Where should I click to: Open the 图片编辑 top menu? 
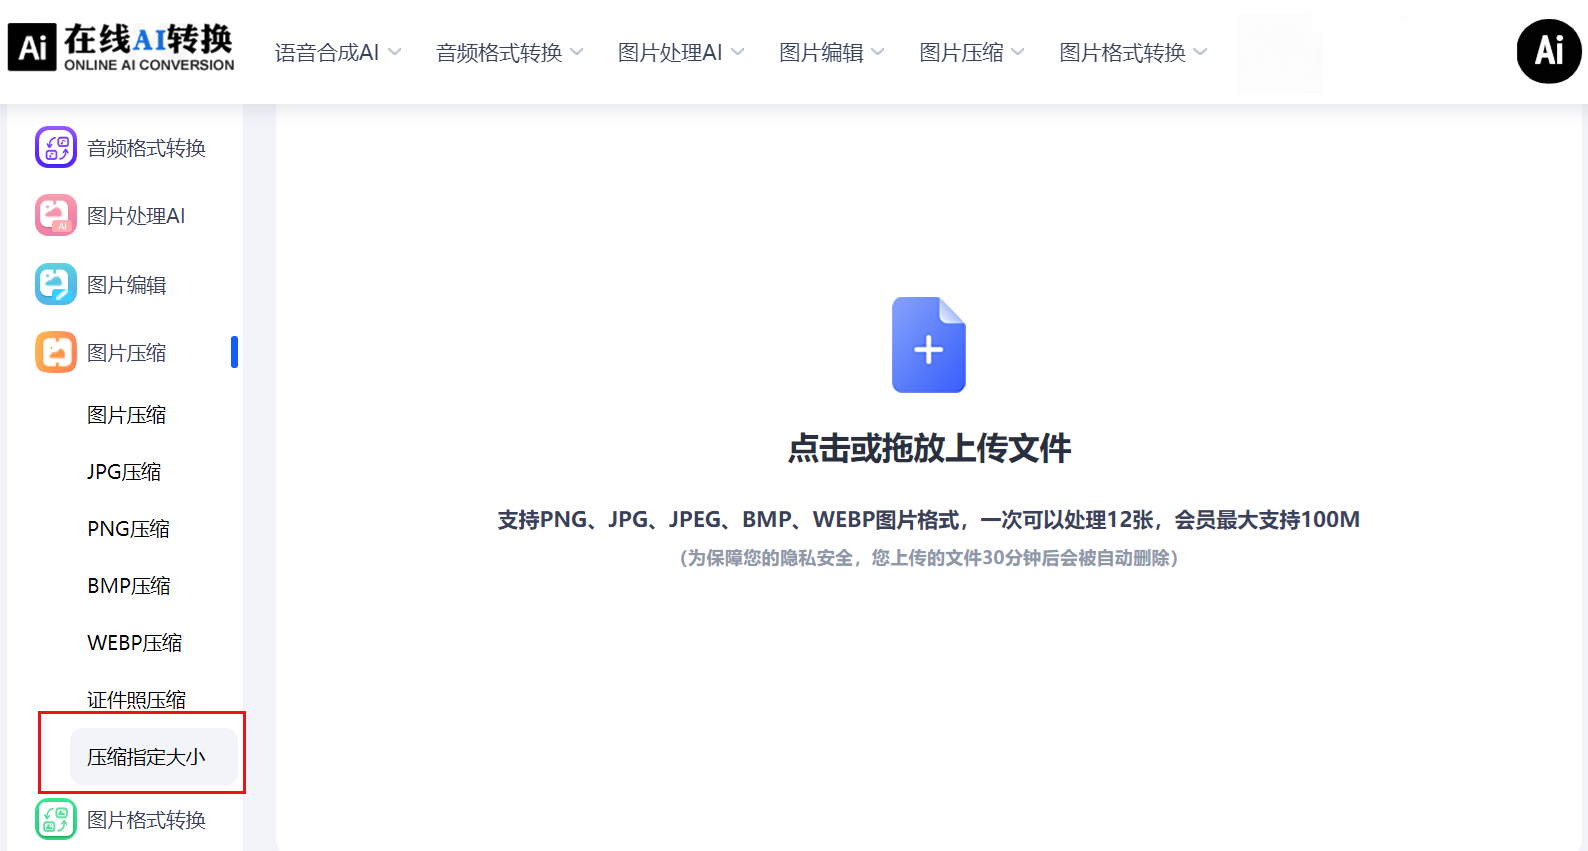pos(831,52)
